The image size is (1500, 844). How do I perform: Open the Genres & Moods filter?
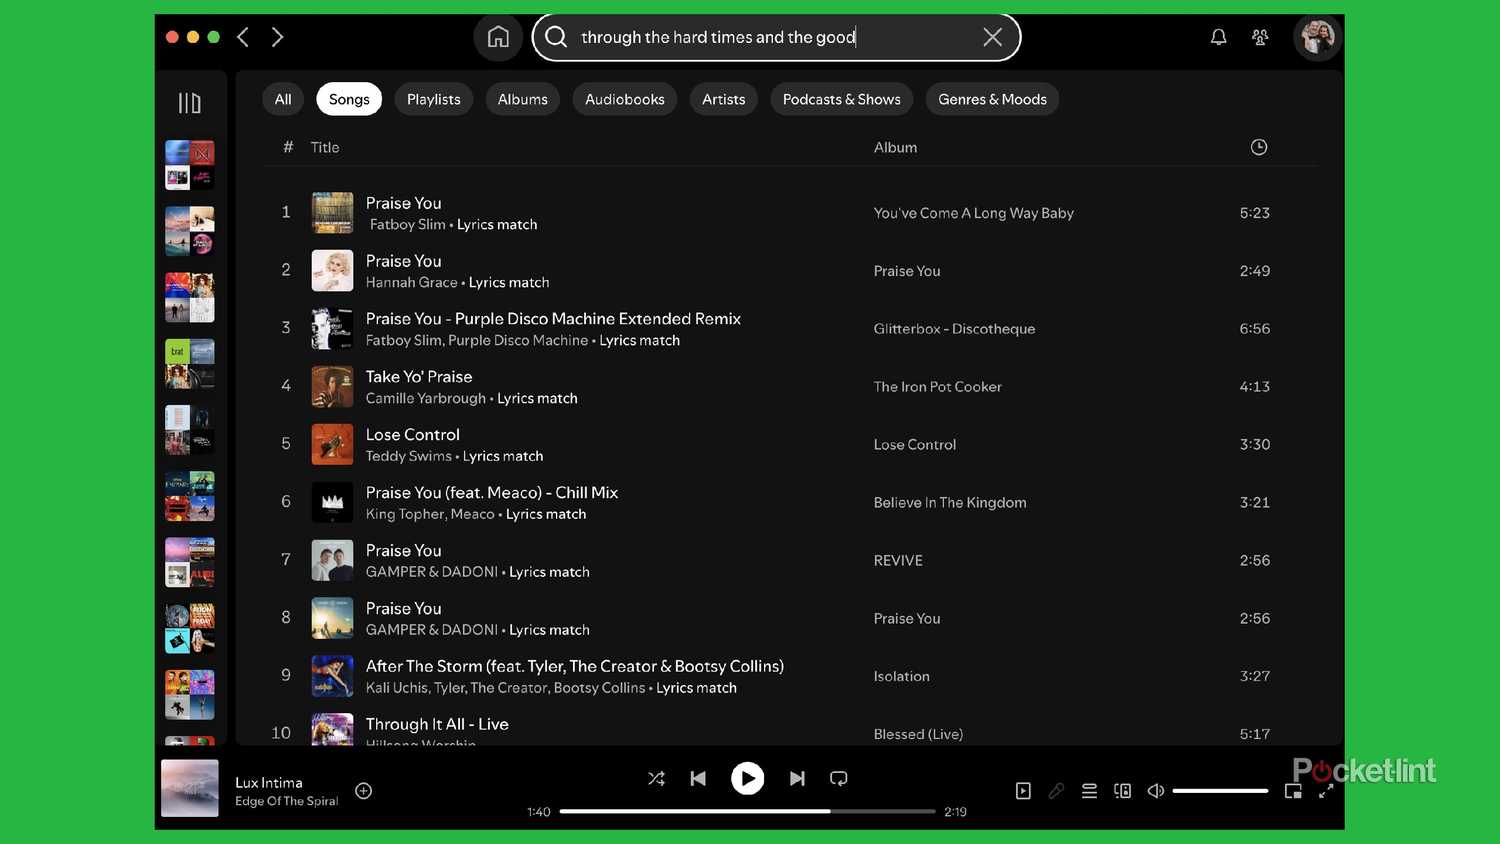[992, 99]
